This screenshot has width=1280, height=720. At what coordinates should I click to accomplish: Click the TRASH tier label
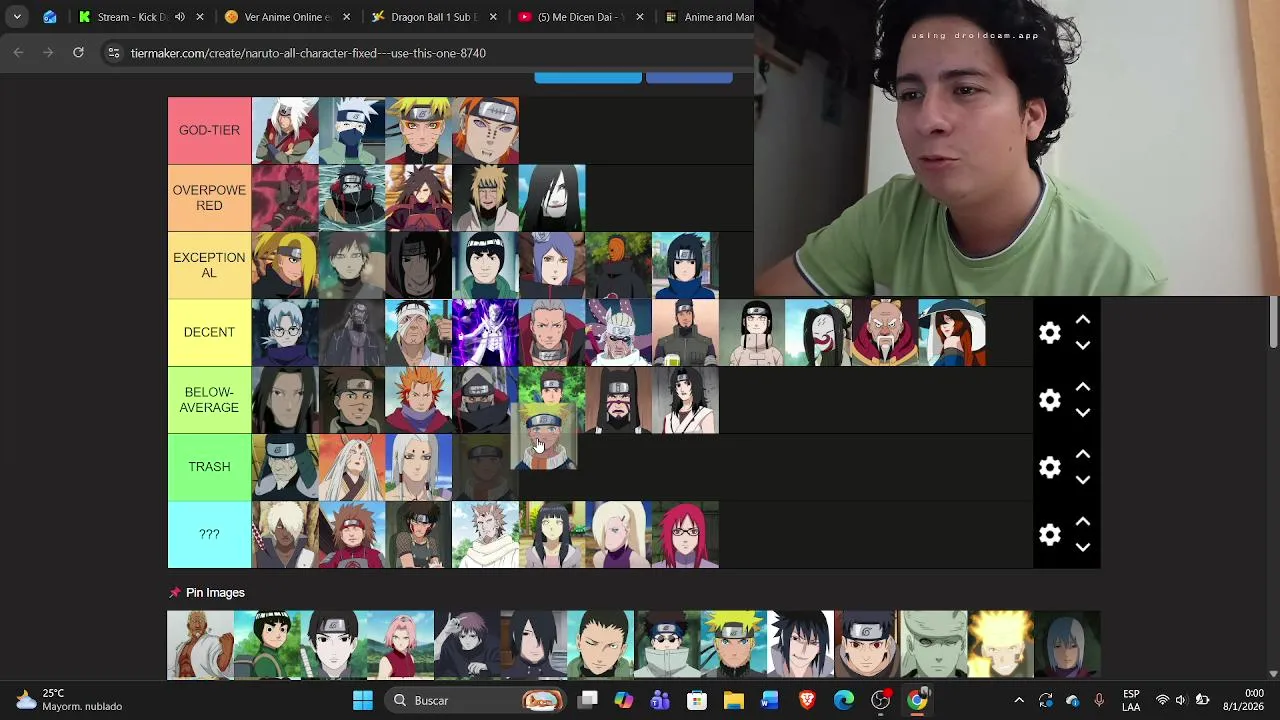pyautogui.click(x=209, y=467)
